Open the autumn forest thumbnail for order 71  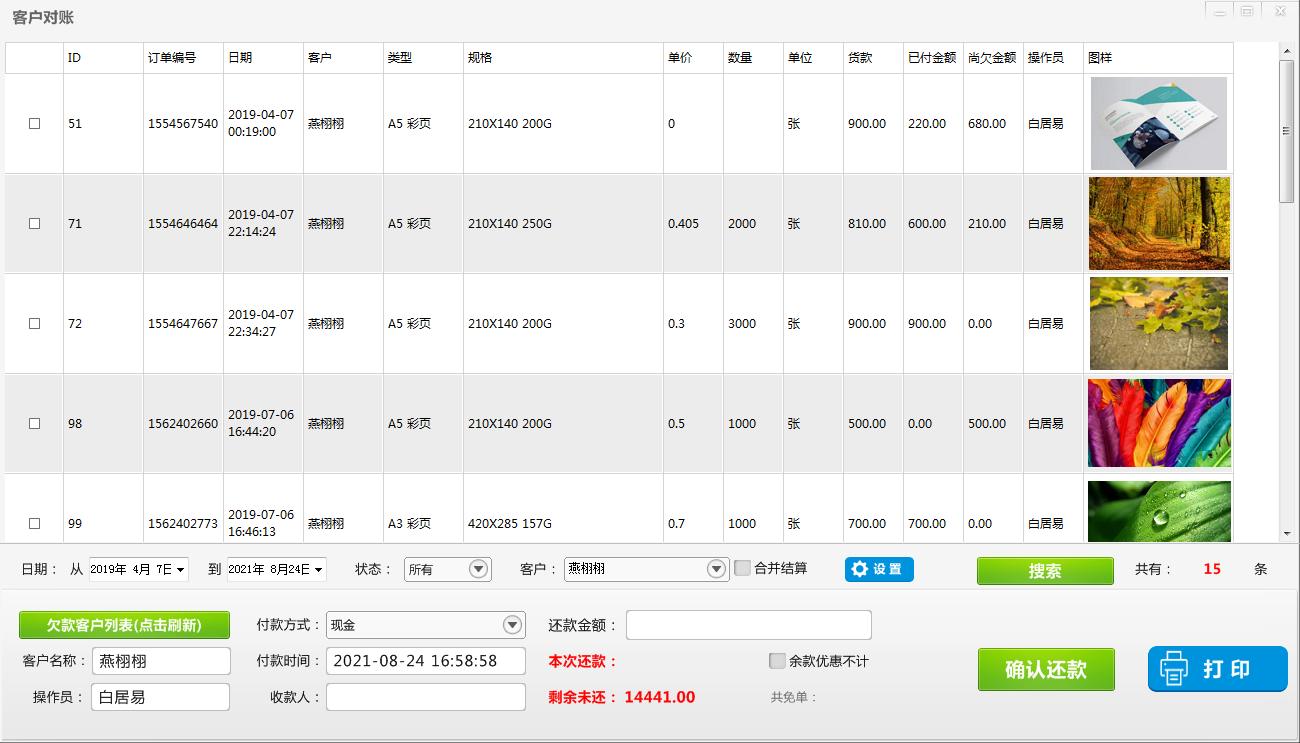coord(1158,223)
